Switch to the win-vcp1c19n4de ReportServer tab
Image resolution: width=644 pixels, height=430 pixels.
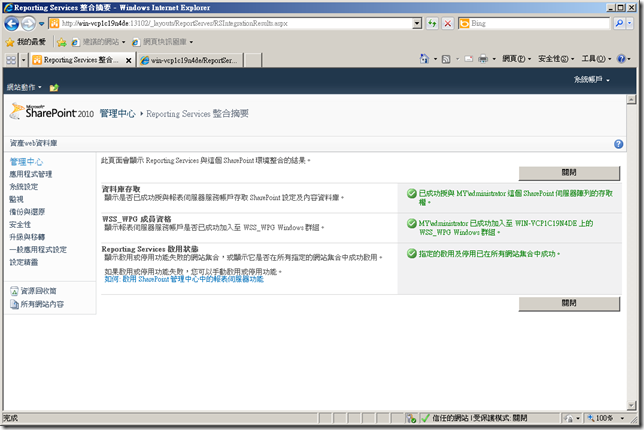click(190, 60)
